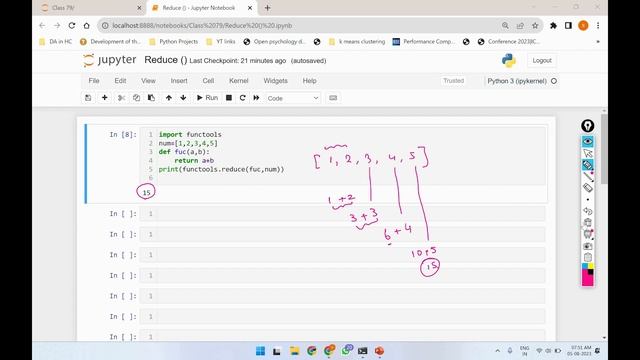Insert a new cell below with plus icon
Screen dimensions: 640x360
pyautogui.click(x=104, y=98)
